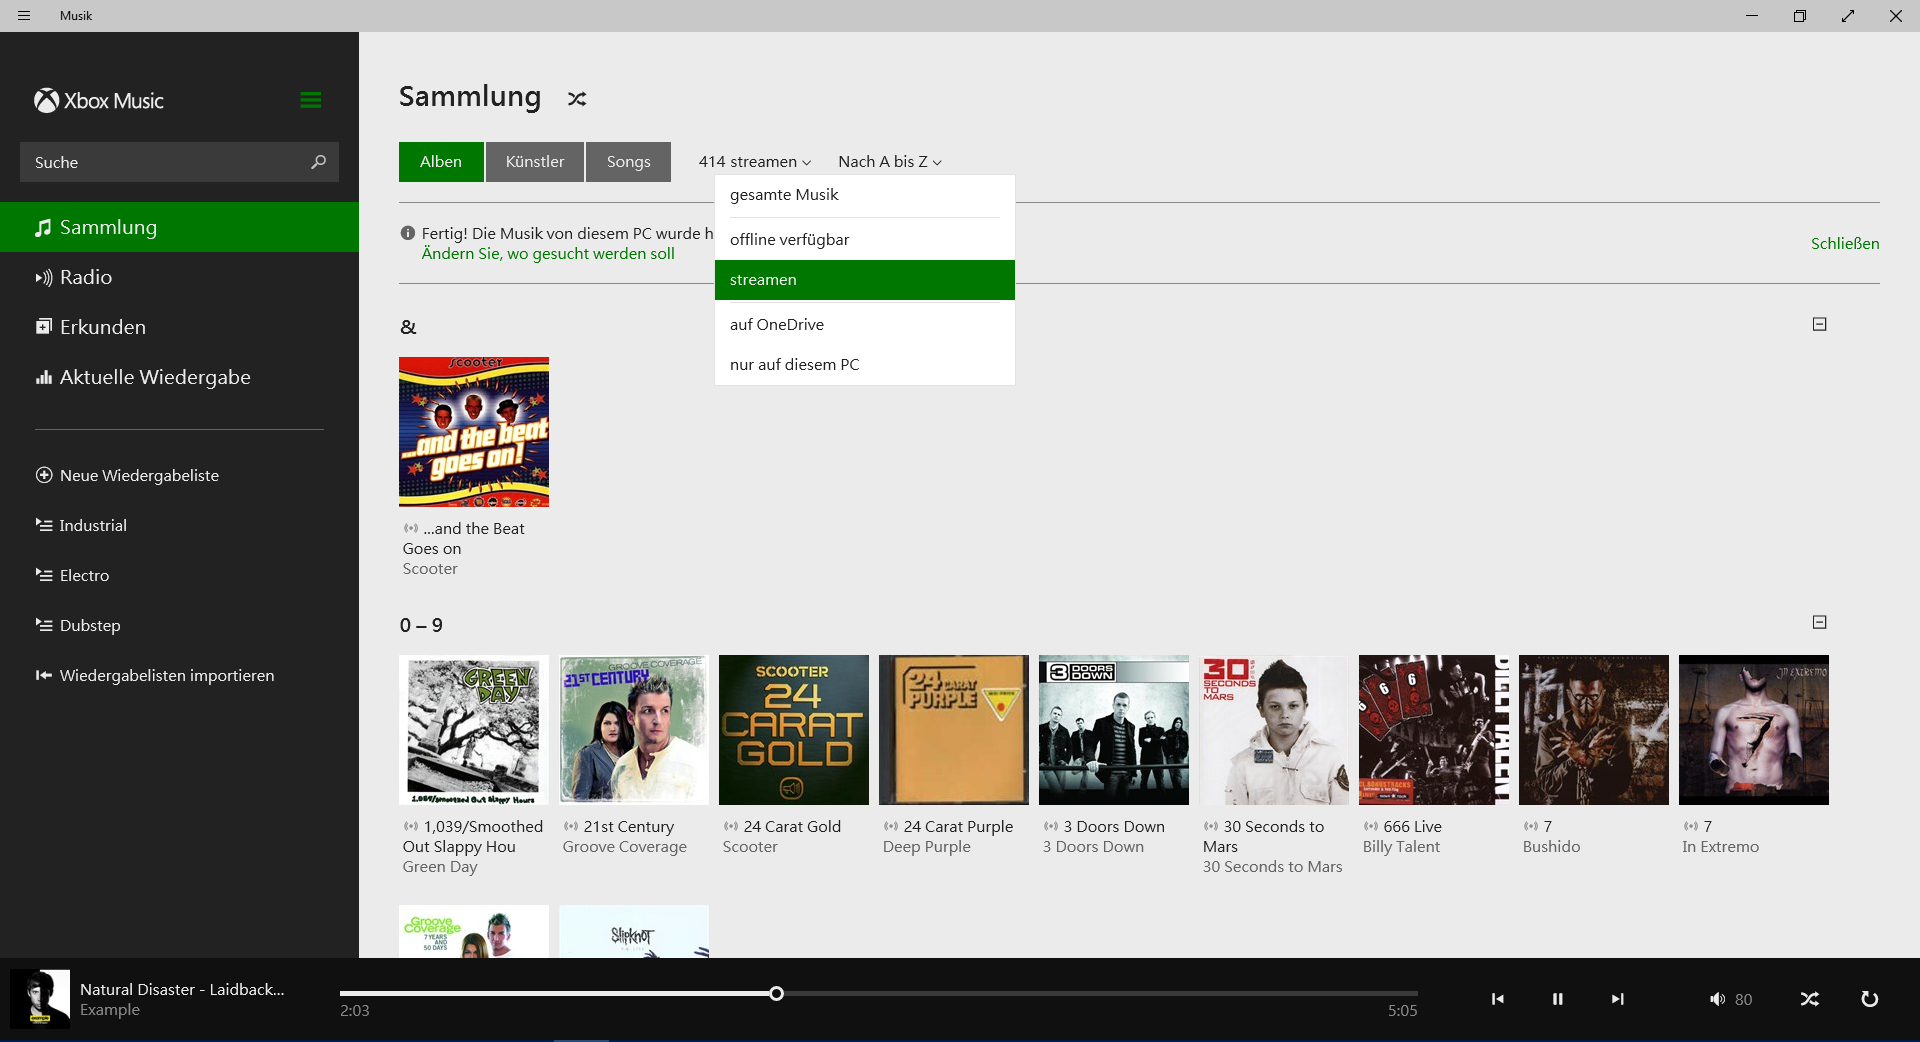Screen dimensions: 1920x1042
Task: Click the green menu icon beside Xbox Music
Action: pos(310,100)
